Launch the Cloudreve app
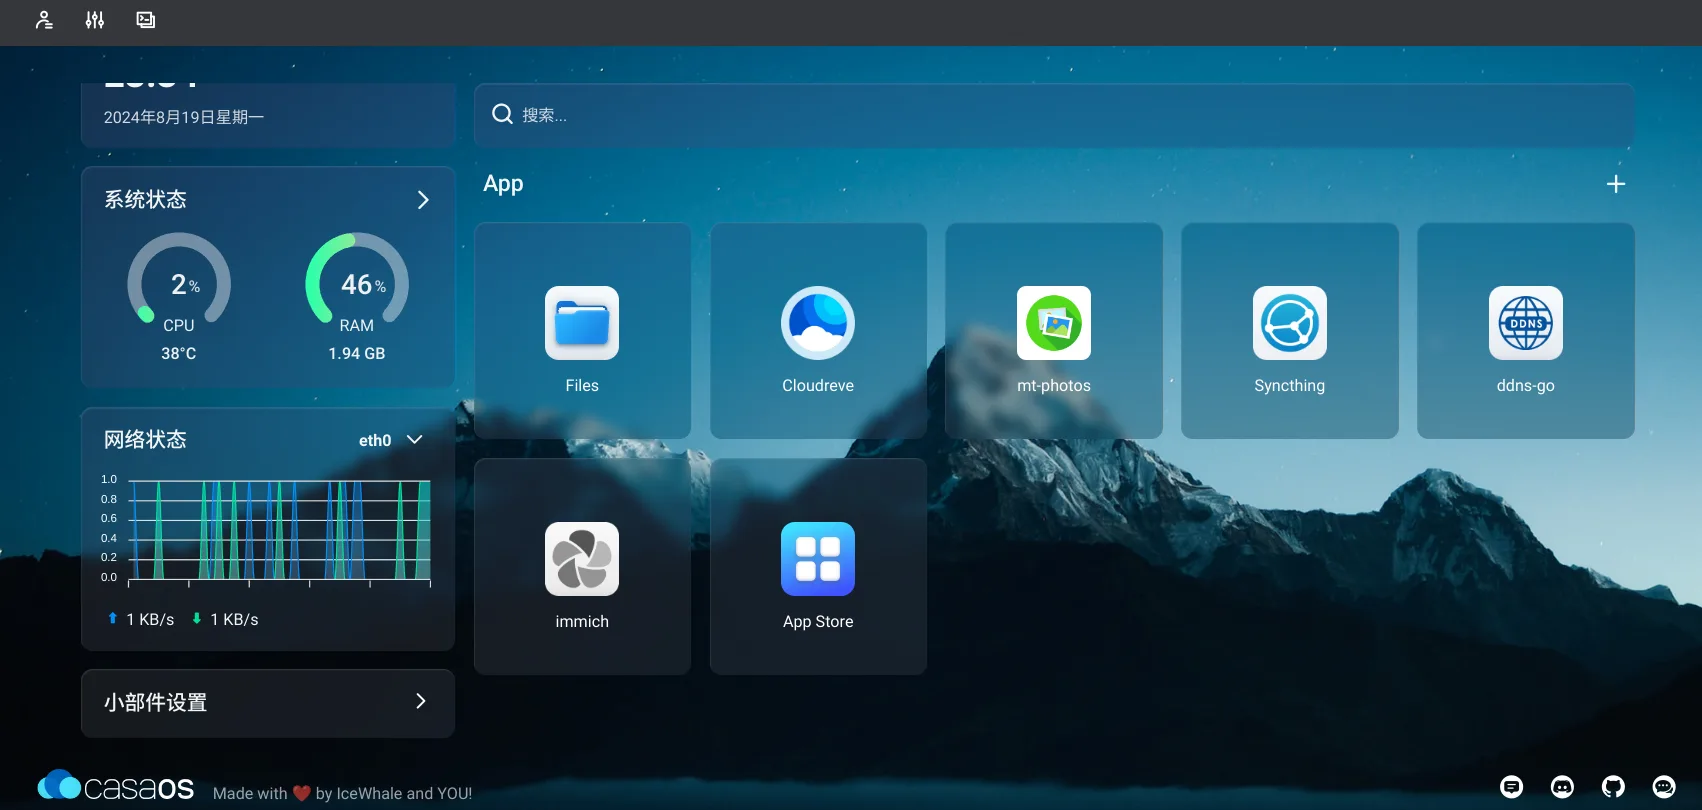Image resolution: width=1702 pixels, height=810 pixels. coord(818,331)
